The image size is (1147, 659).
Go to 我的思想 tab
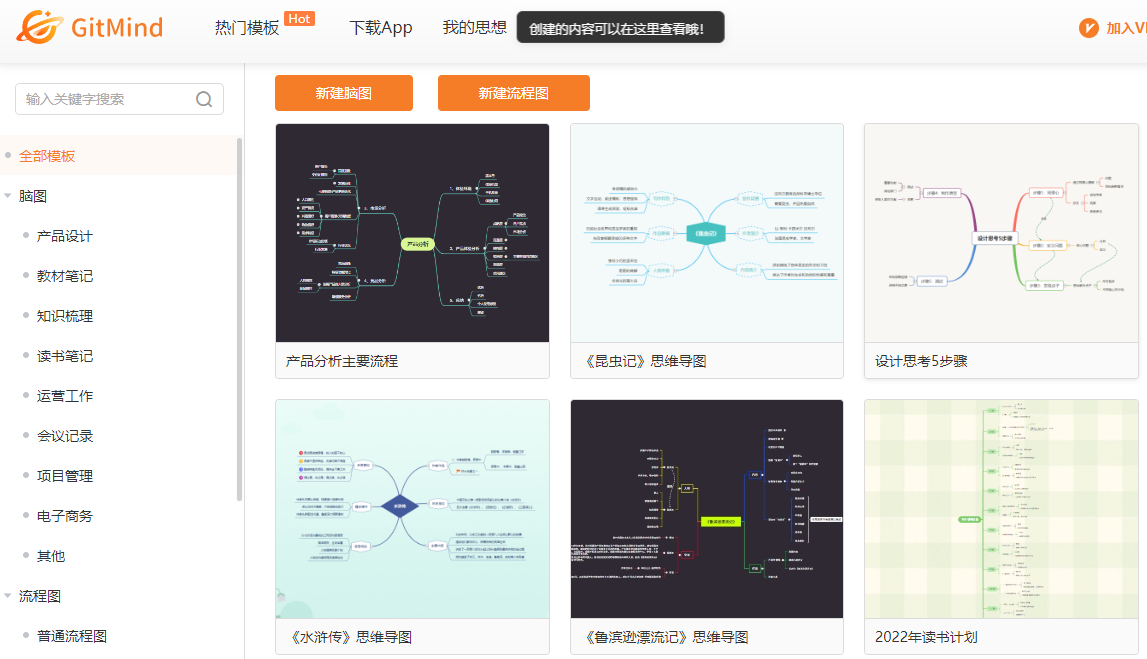[x=475, y=28]
